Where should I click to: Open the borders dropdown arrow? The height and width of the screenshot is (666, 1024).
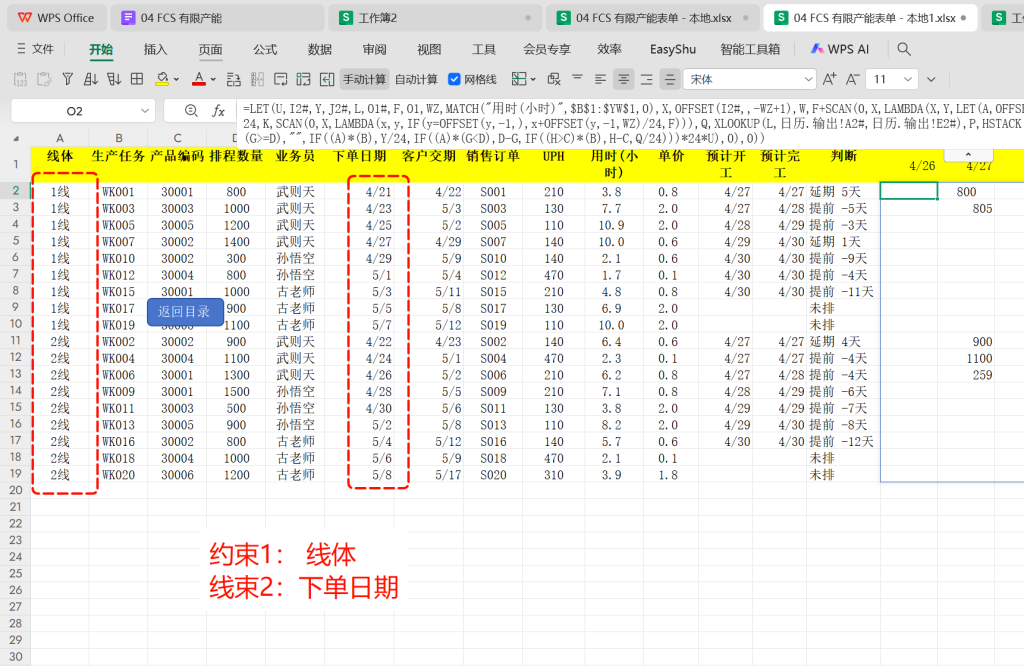point(534,80)
